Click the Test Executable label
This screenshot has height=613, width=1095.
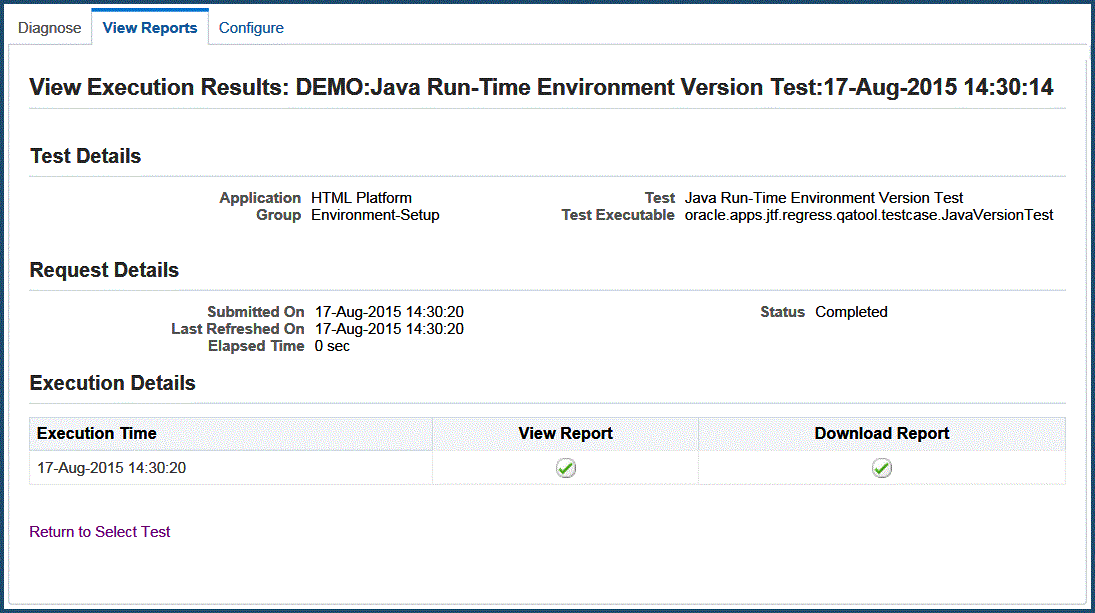tap(618, 215)
